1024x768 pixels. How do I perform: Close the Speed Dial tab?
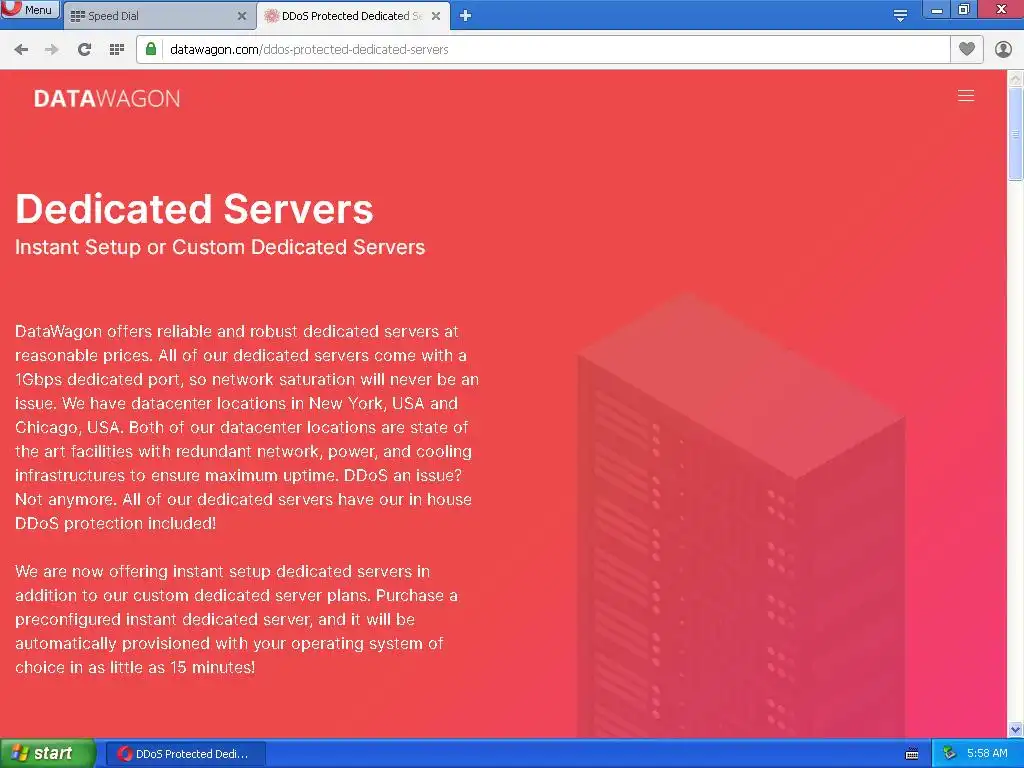242,16
